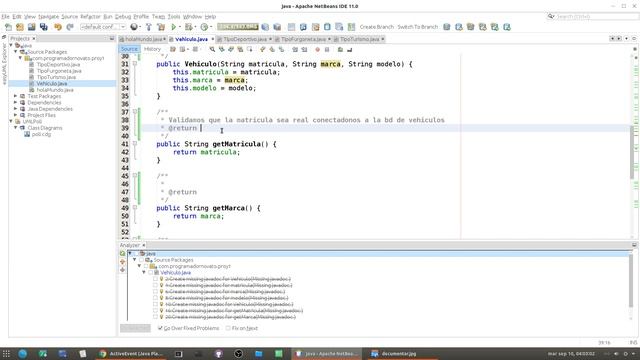The height and width of the screenshot is (360, 640).
Task: Expand the Java Dependencies node
Action: (x=16, y=109)
